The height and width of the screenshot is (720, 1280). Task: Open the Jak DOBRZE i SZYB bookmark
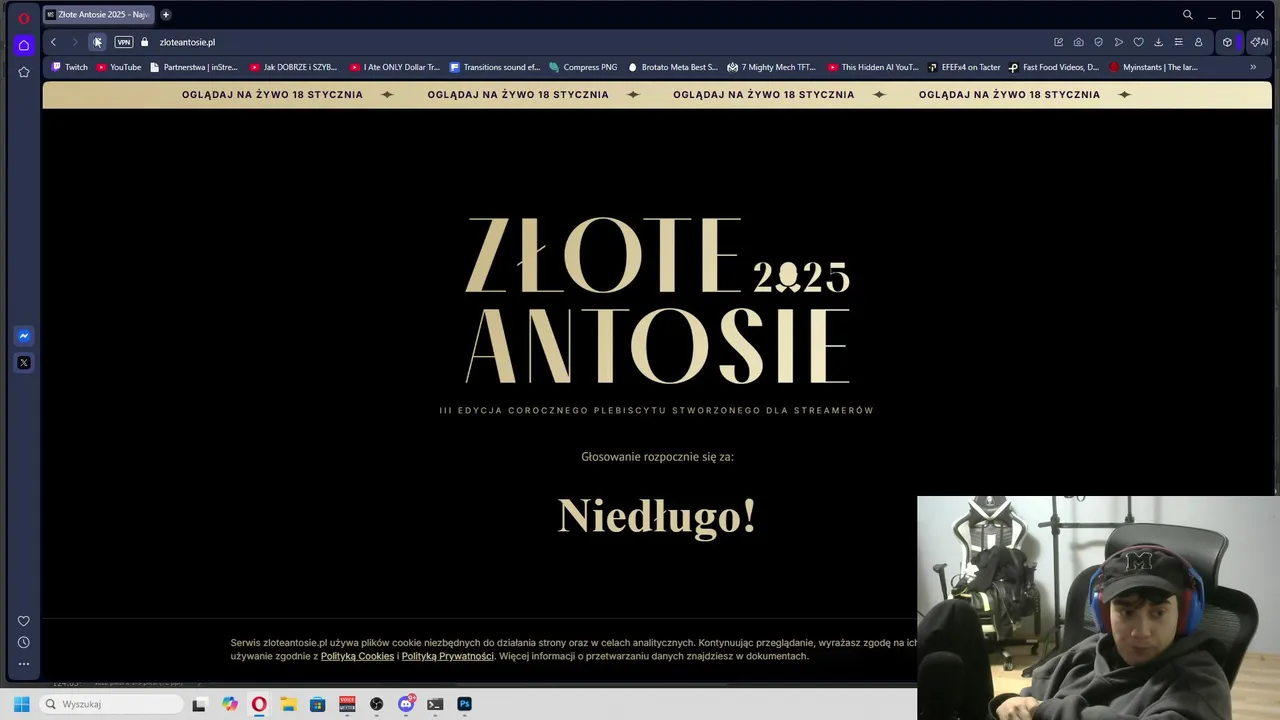[294, 67]
